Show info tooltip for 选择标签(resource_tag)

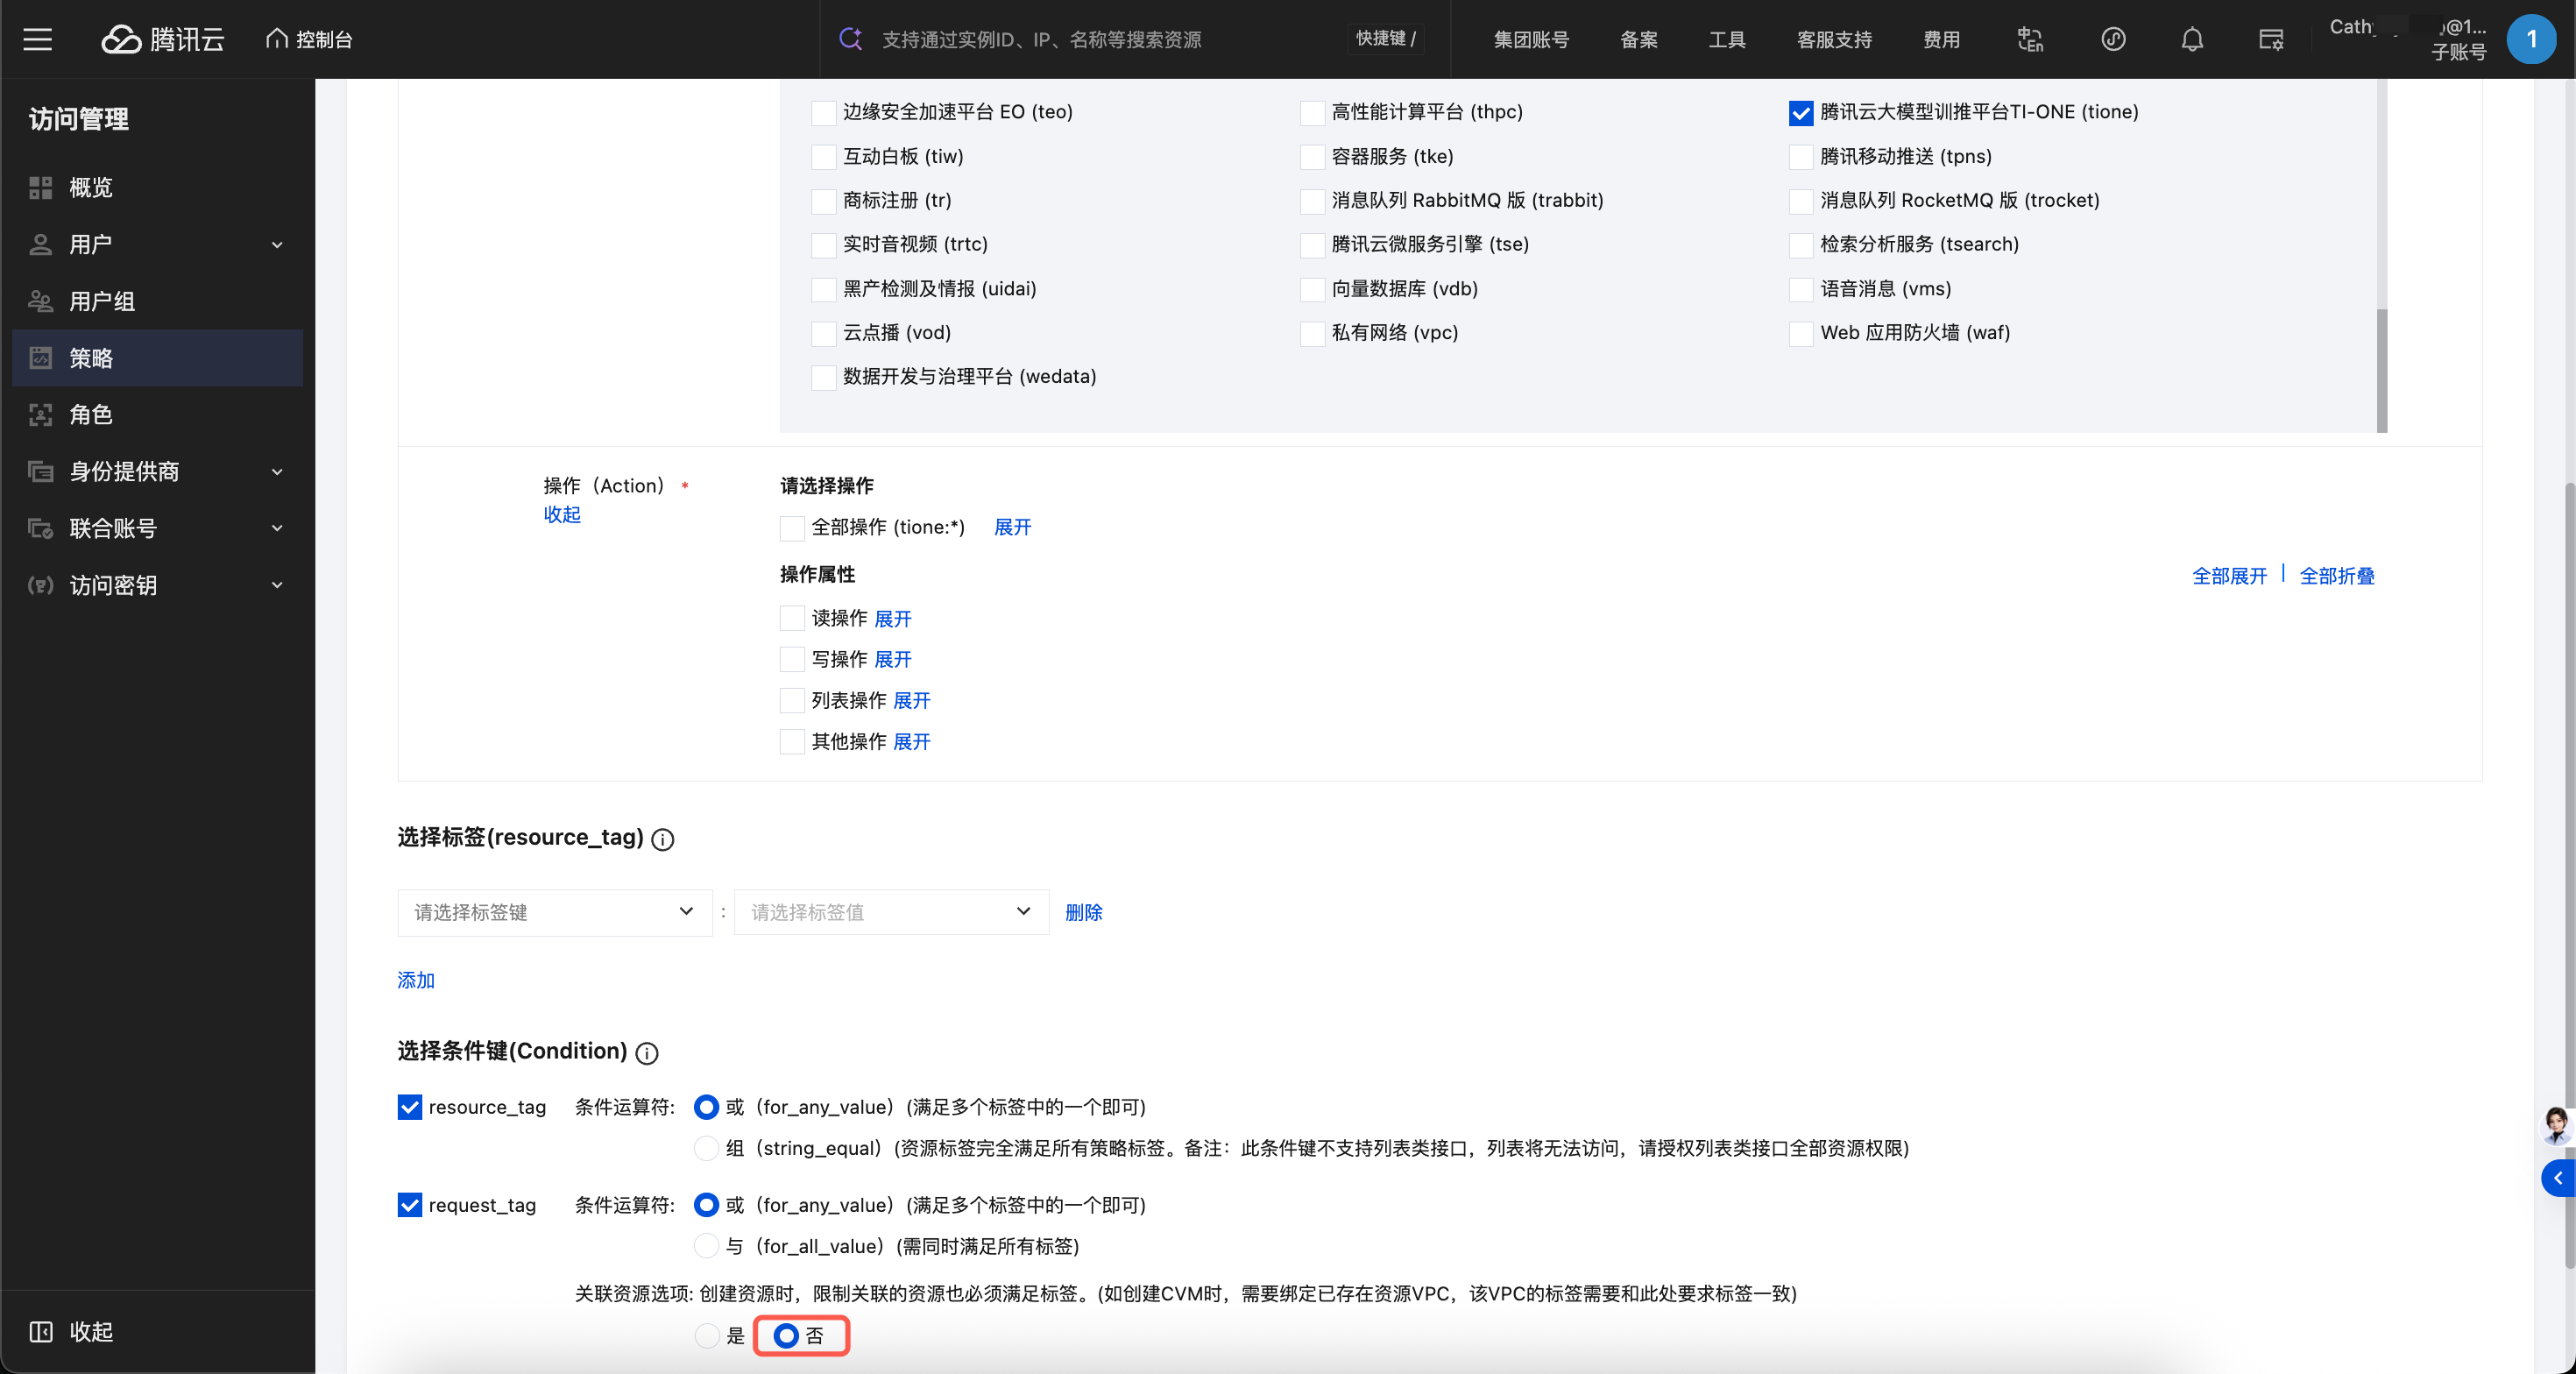click(x=662, y=840)
